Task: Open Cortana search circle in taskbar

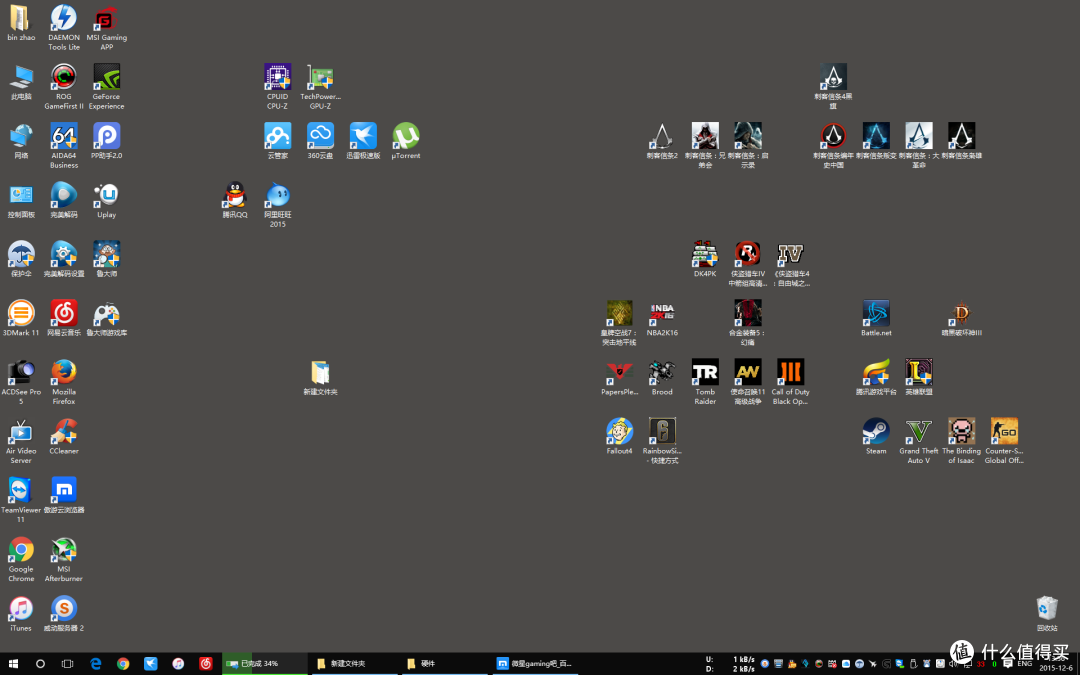Action: click(40, 663)
